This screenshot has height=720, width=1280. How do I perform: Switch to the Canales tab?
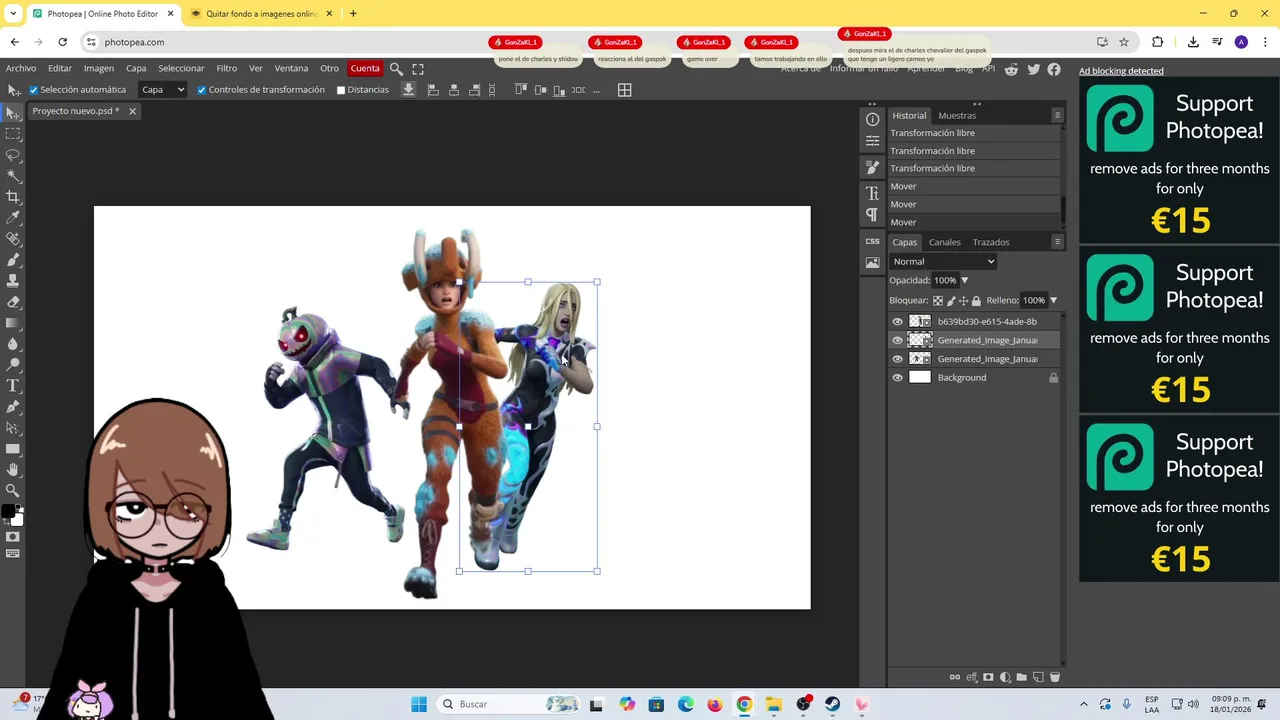[944, 242]
